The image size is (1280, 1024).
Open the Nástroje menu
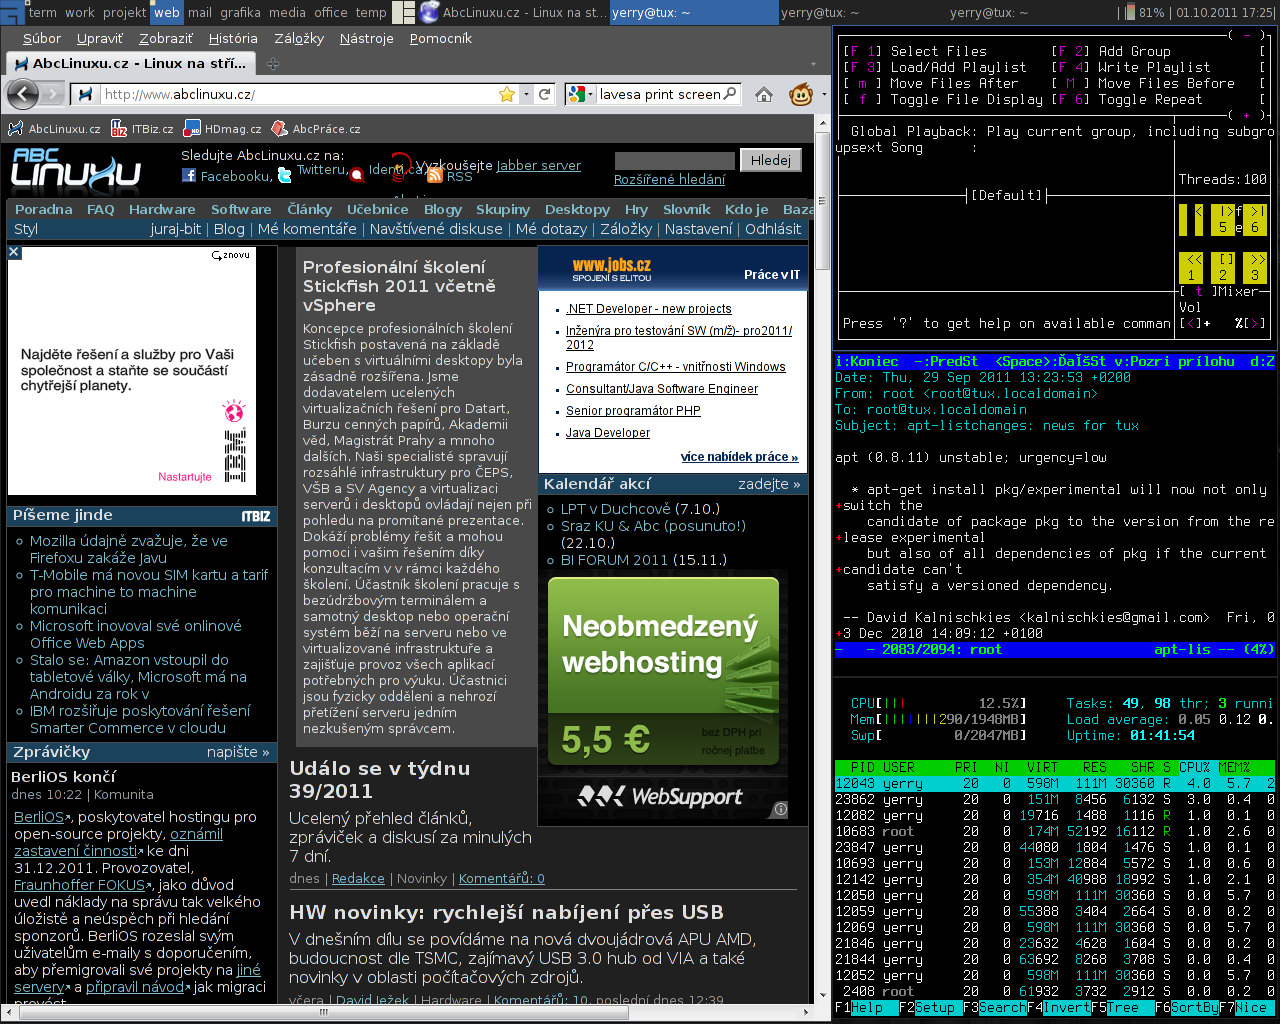point(366,38)
